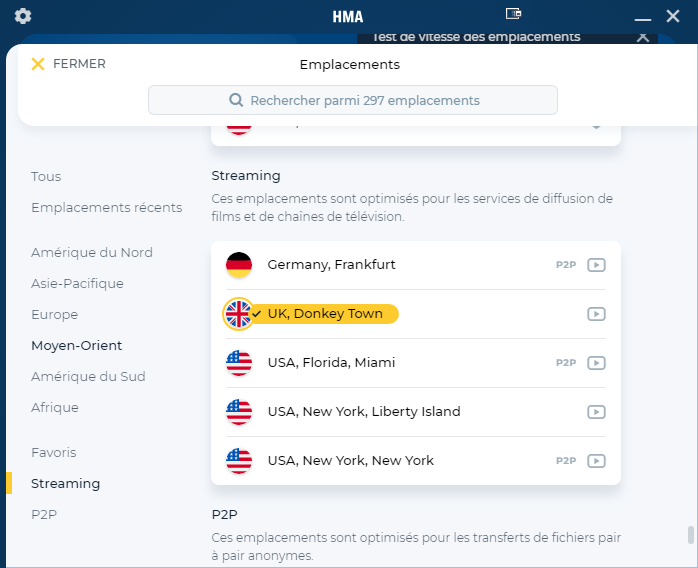Open Emplacements récents category
The width and height of the screenshot is (698, 568).
click(106, 207)
